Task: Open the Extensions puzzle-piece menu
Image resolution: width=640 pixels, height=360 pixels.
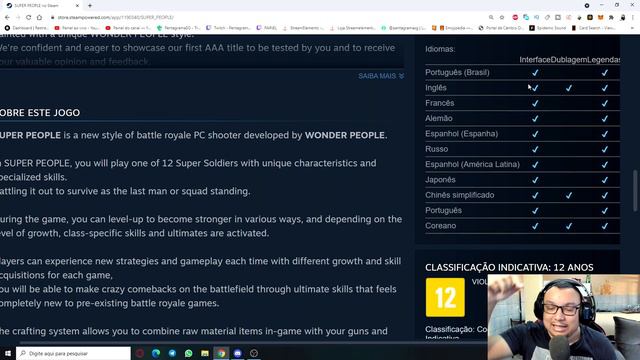Action: 611,18
